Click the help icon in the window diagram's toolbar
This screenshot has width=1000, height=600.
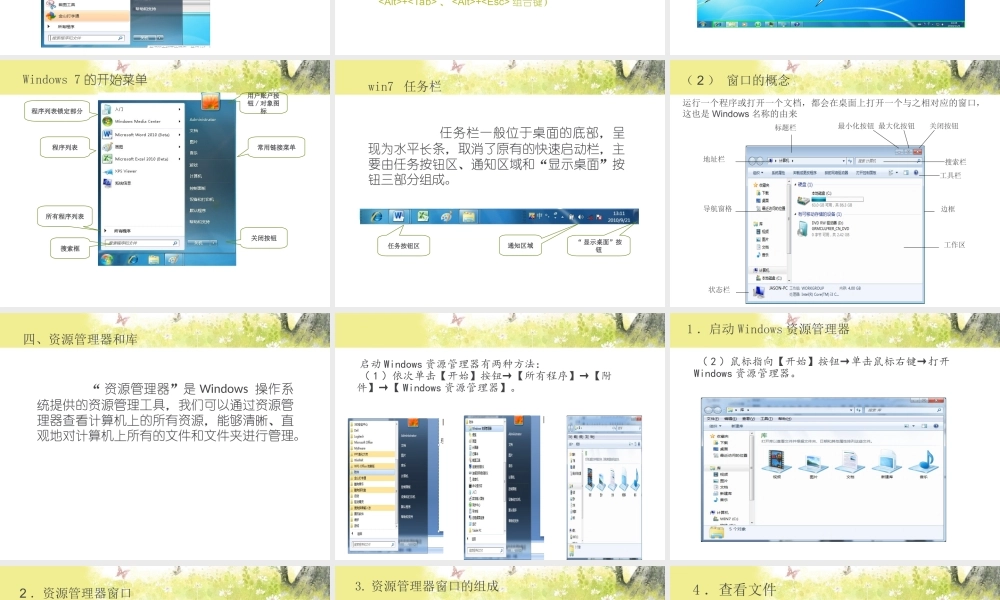(916, 172)
